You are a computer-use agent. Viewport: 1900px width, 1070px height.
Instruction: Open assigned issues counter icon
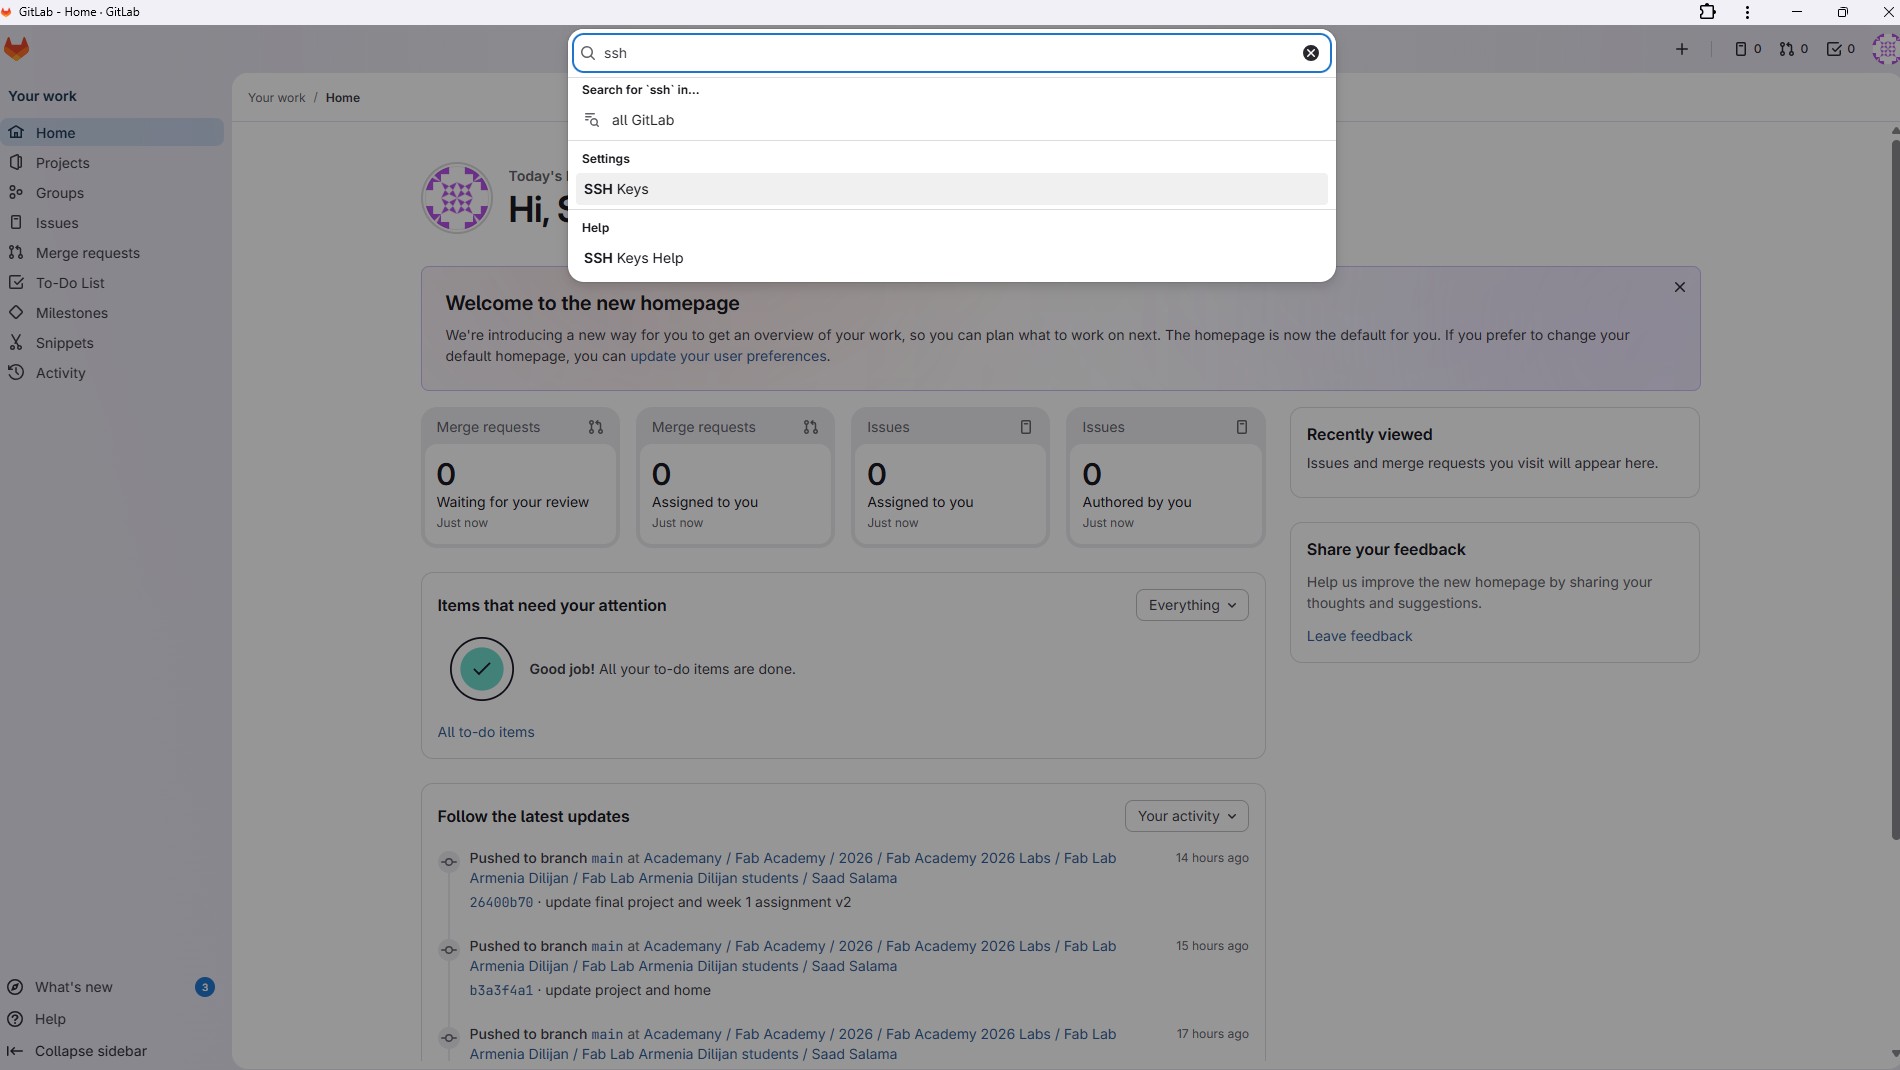click(x=1747, y=49)
